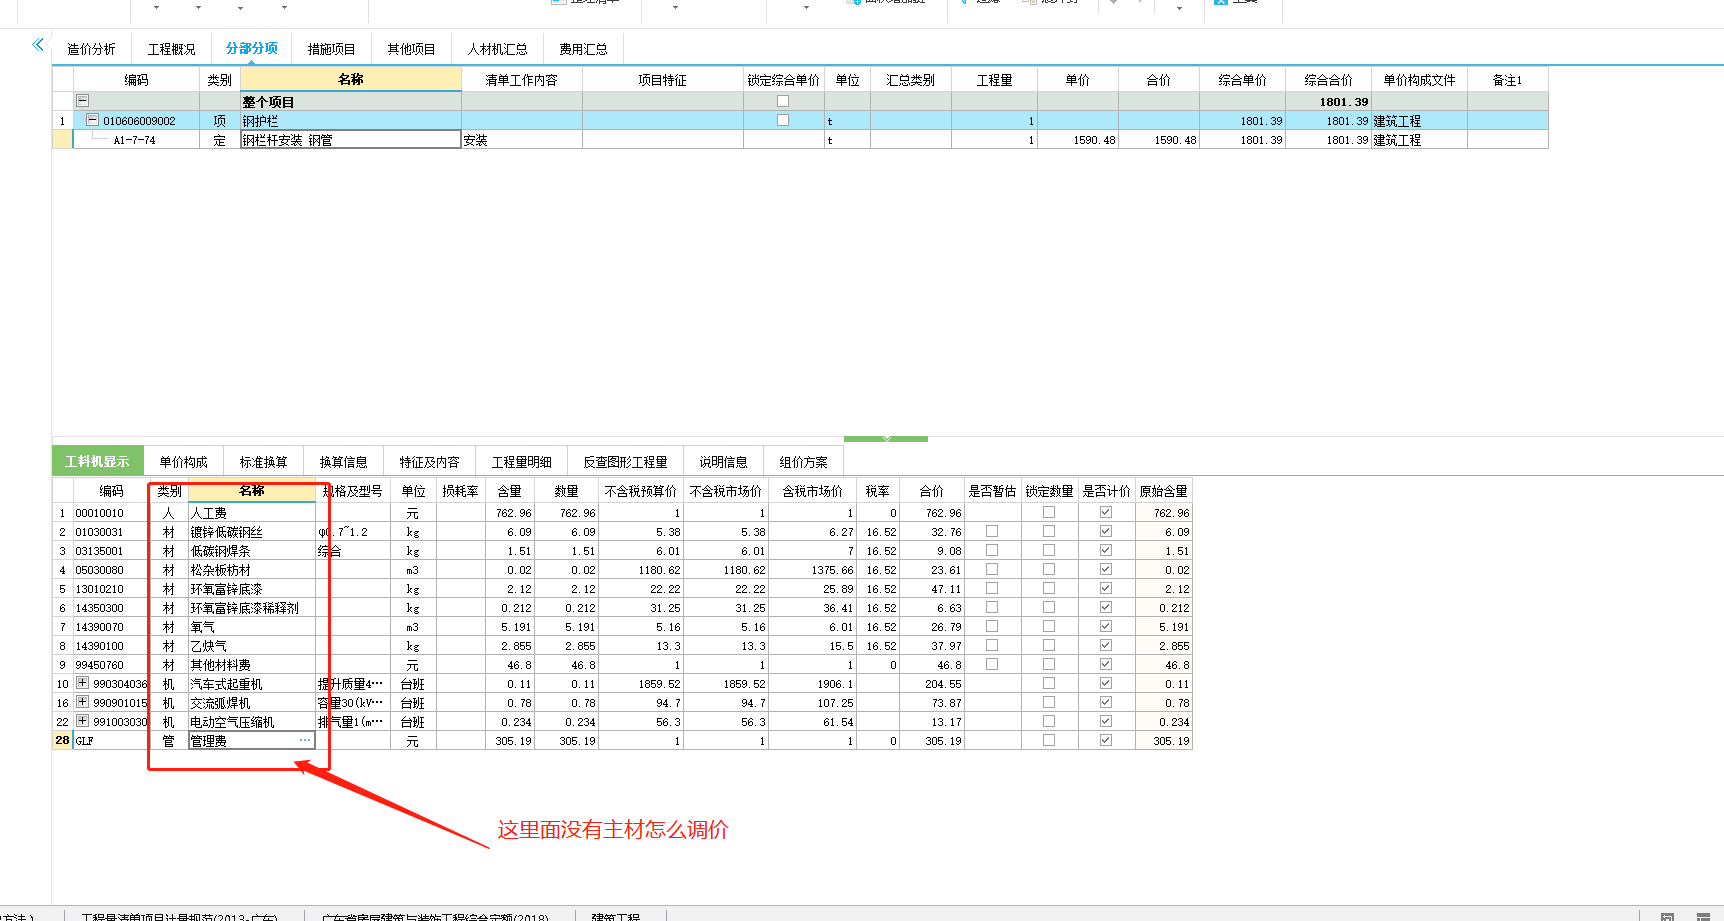Edit the 钢栏杆安装 钢管 name cell
This screenshot has height=921, width=1724.
350,140
